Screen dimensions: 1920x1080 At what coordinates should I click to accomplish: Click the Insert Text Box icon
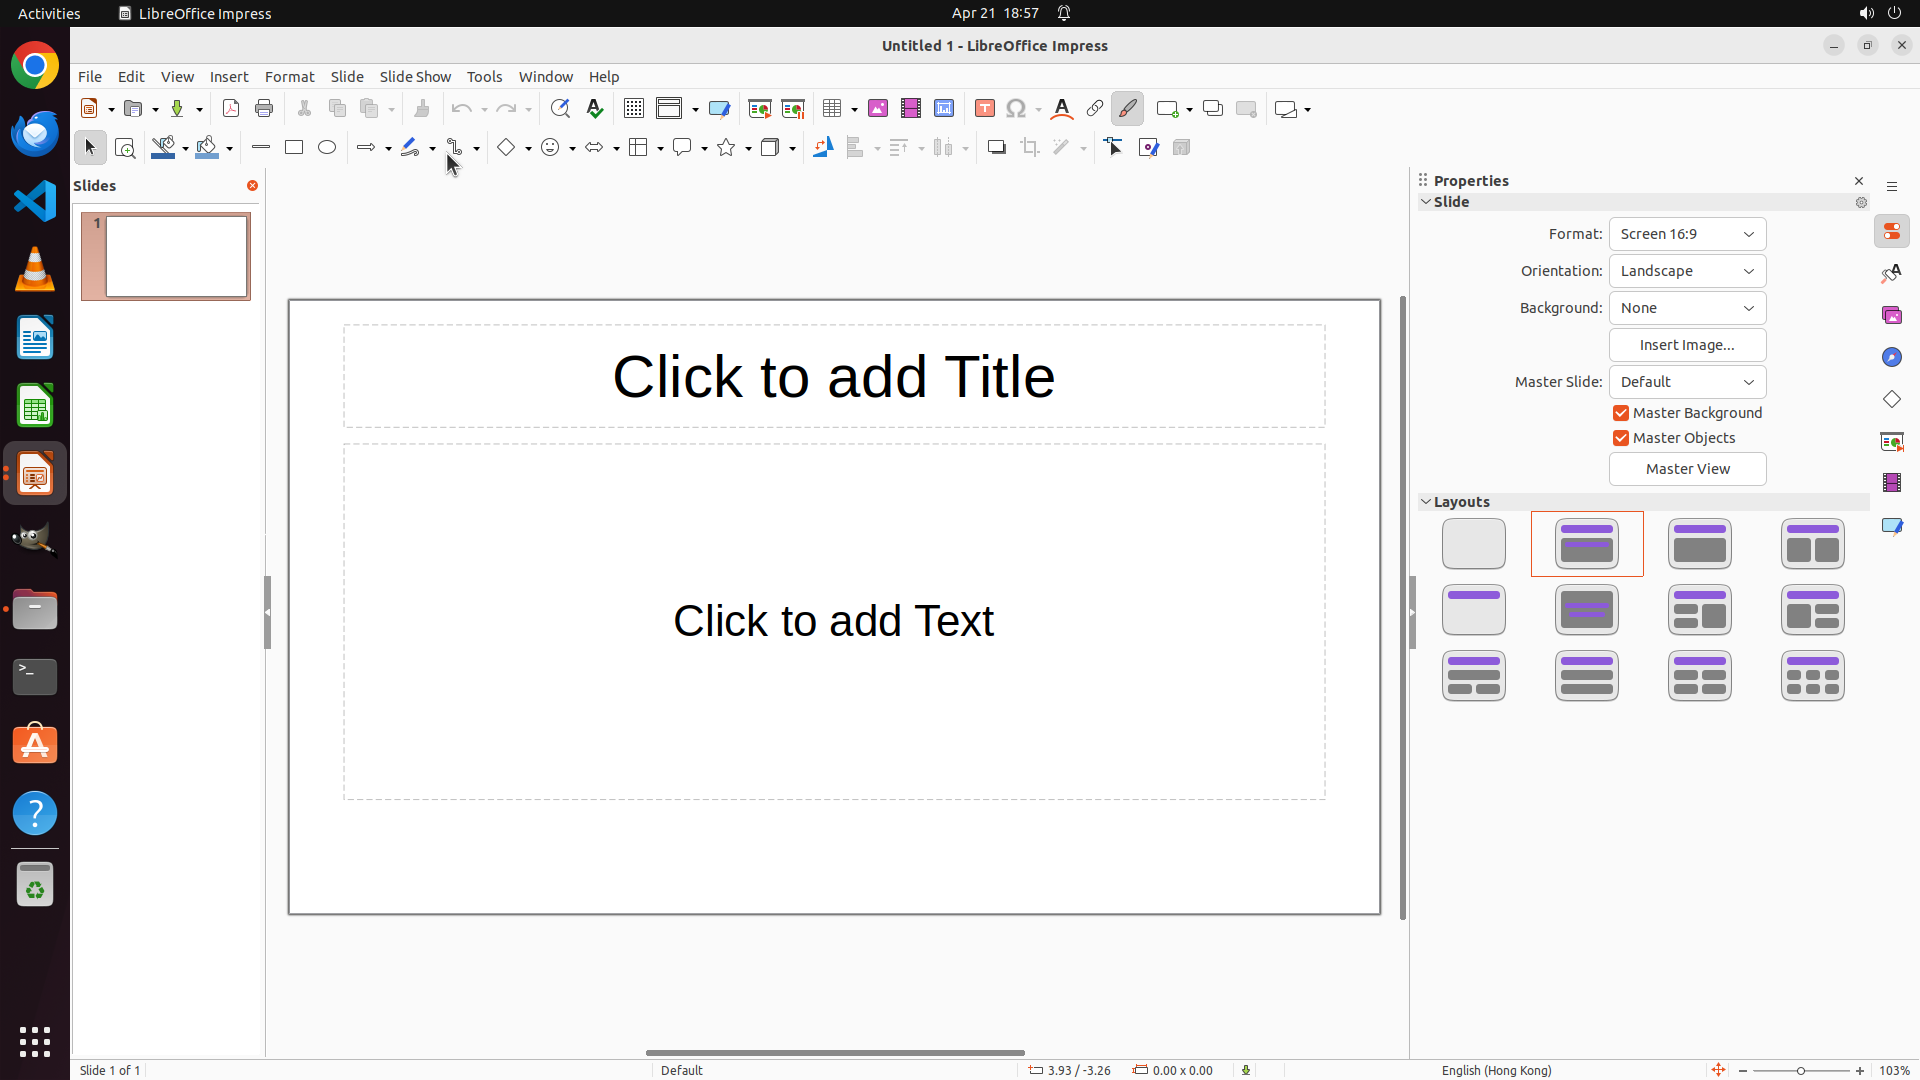(985, 108)
